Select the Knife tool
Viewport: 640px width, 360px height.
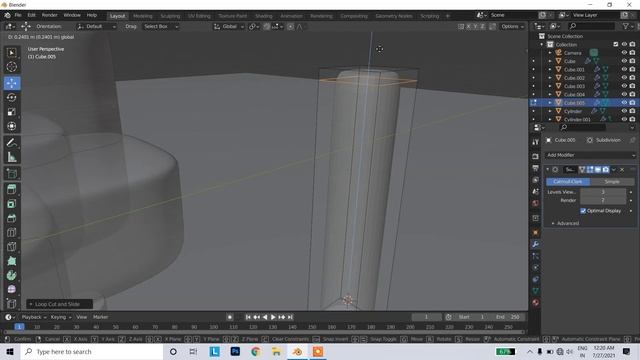[x=11, y=247]
